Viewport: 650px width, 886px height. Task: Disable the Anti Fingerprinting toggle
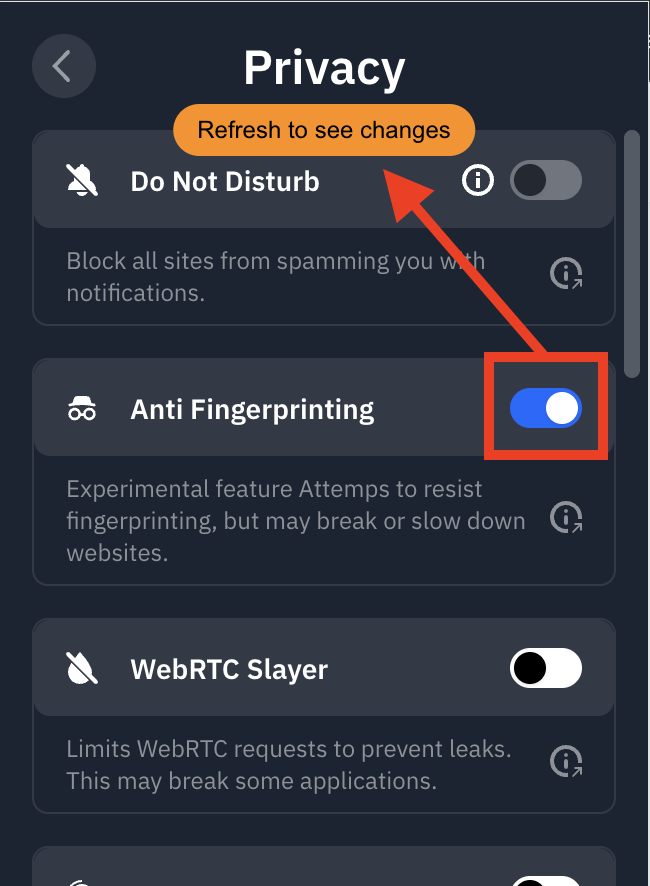(545, 408)
